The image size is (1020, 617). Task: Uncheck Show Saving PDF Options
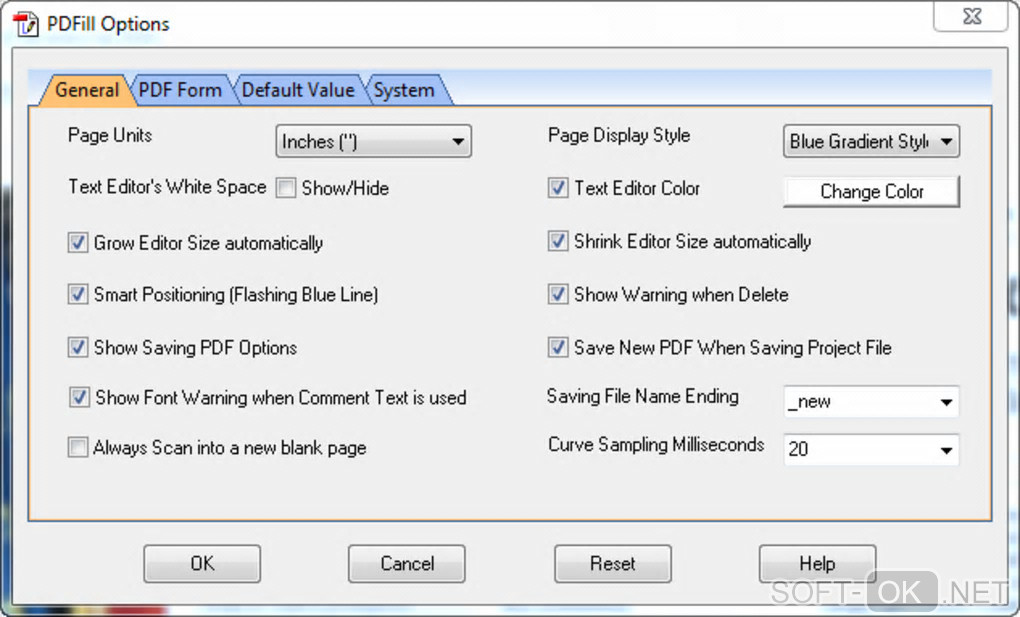coord(78,348)
